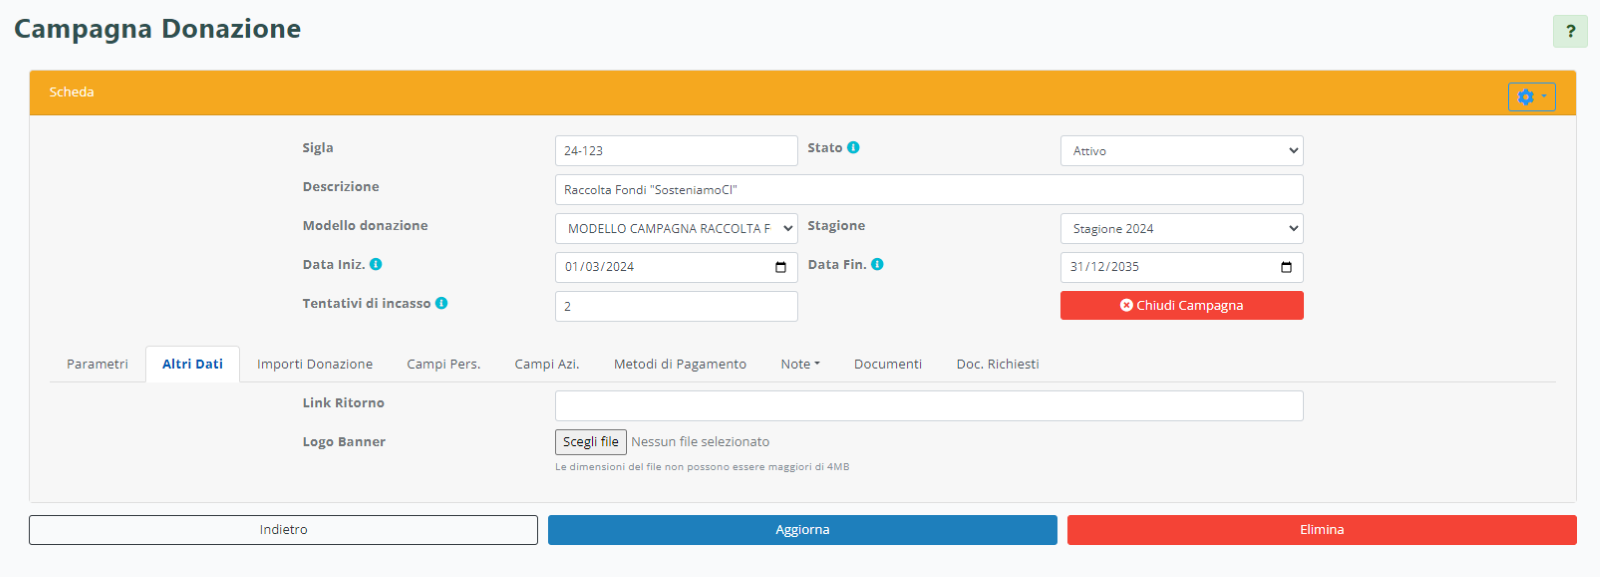1600x577 pixels.
Task: Open the Metodi di Pagamento tab
Action: tap(680, 364)
